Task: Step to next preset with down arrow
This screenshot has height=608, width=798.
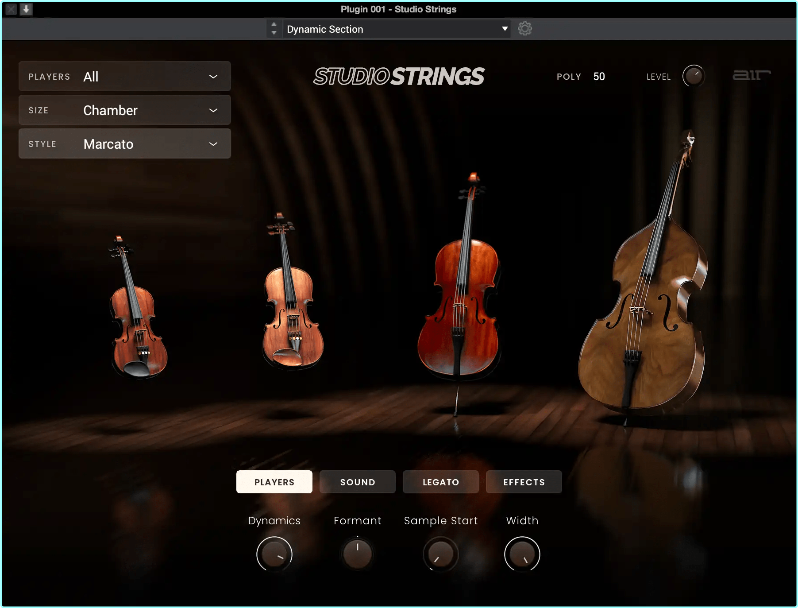Action: (274, 33)
